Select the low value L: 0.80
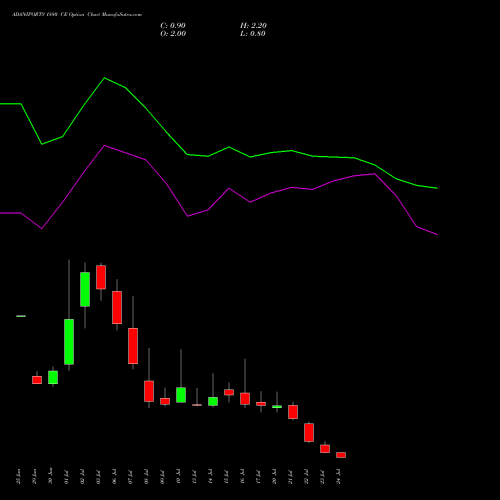This screenshot has width=500, height=500. click(253, 34)
